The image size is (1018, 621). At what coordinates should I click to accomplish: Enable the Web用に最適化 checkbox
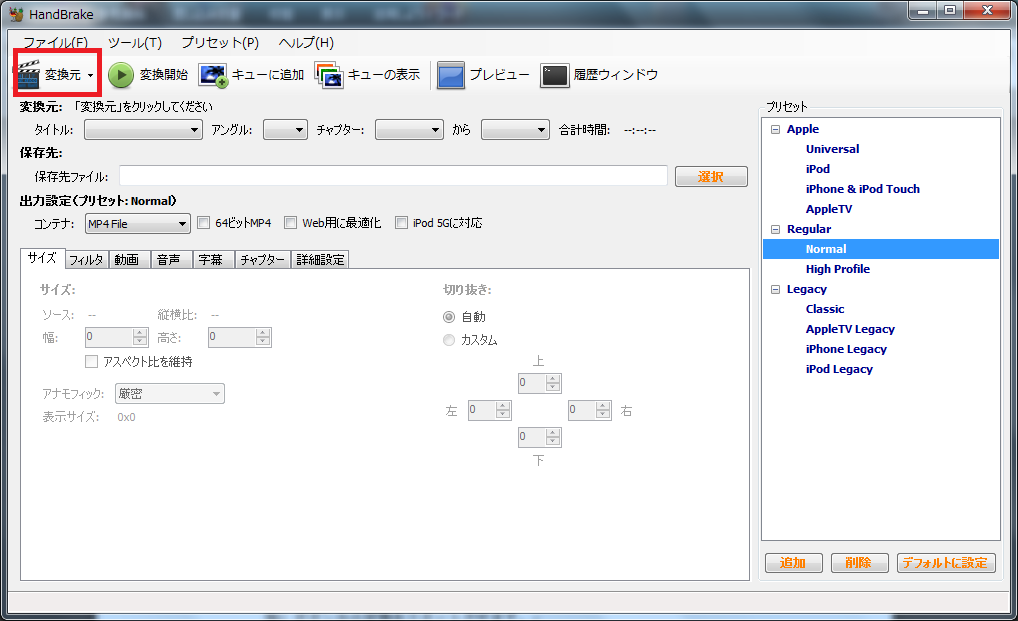[290, 223]
